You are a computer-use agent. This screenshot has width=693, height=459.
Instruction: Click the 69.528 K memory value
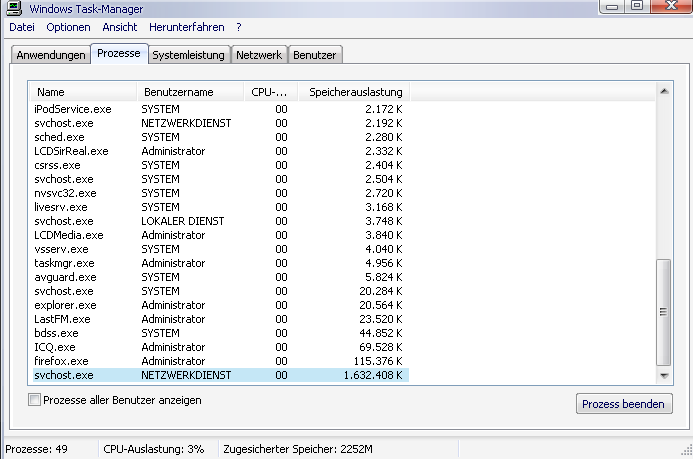click(x=381, y=347)
